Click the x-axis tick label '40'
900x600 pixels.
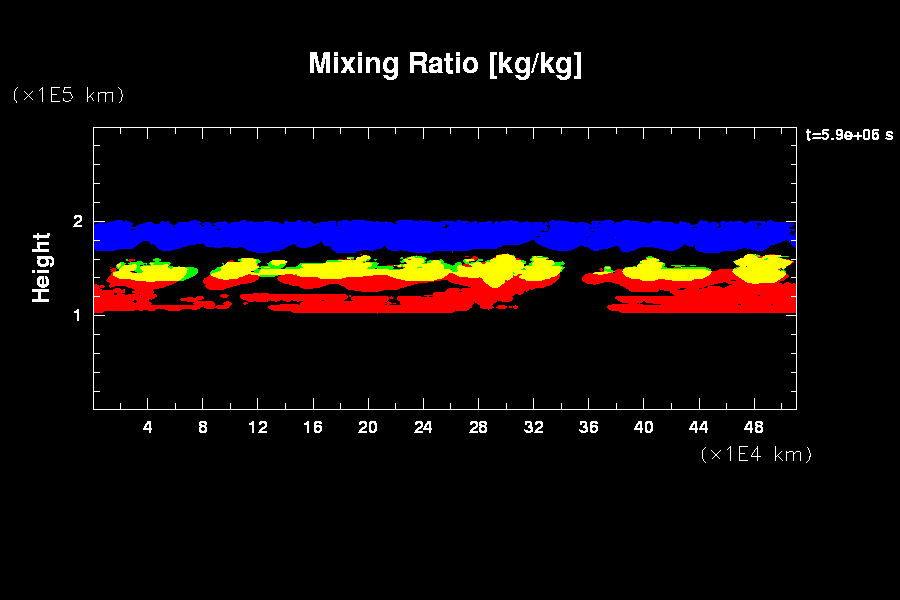[643, 427]
